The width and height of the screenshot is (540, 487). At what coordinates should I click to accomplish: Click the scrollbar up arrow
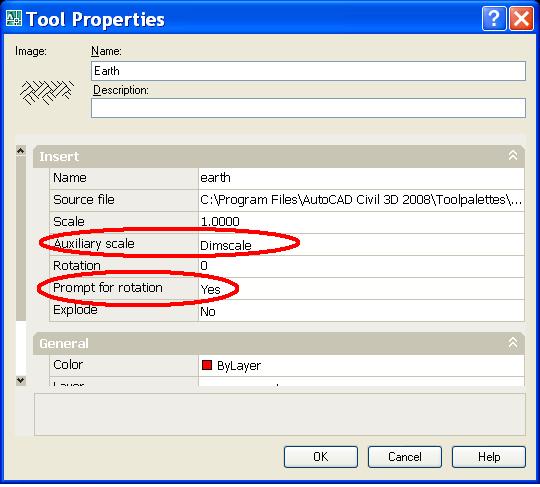tap(21, 151)
